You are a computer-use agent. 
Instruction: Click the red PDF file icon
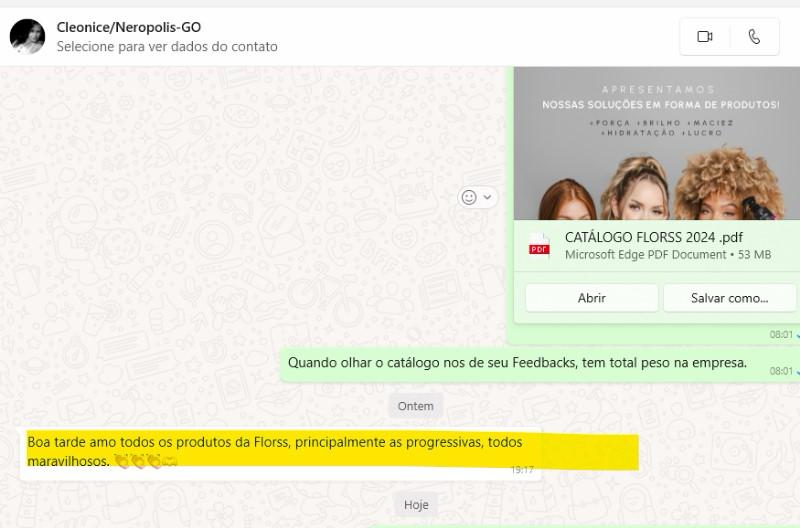pos(539,246)
